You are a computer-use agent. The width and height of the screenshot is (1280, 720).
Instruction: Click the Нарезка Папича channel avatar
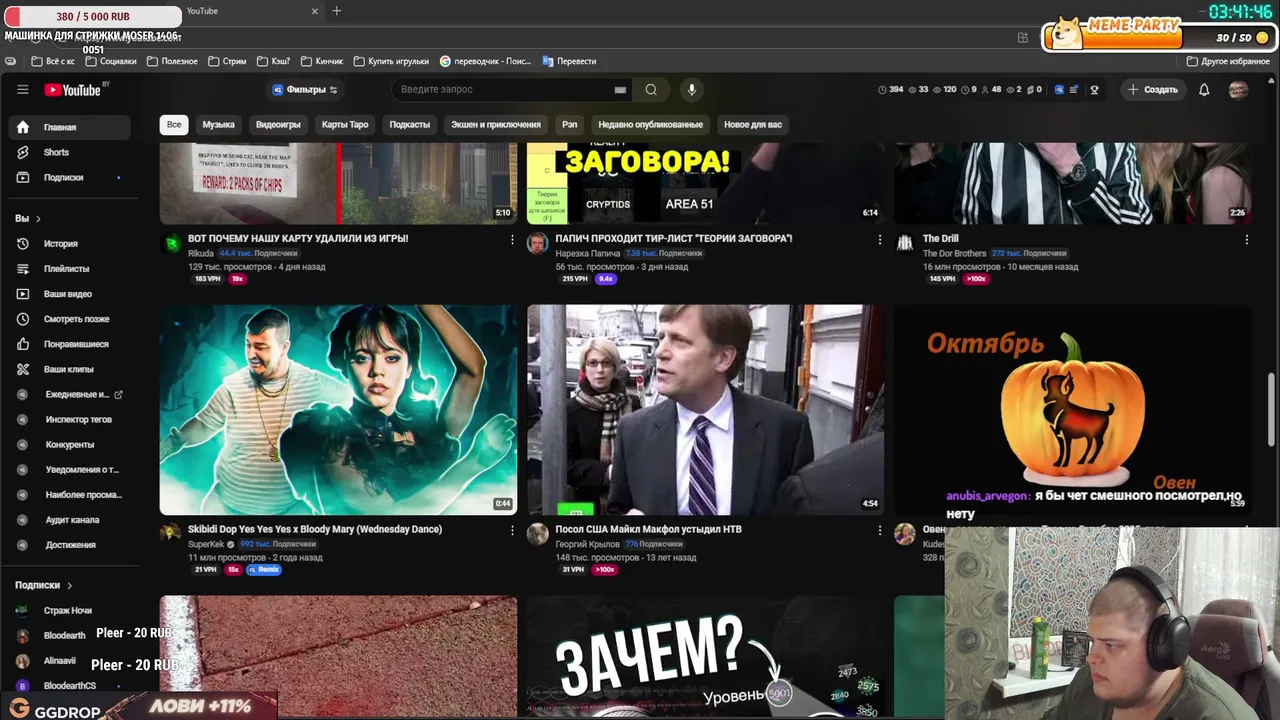[x=538, y=243]
